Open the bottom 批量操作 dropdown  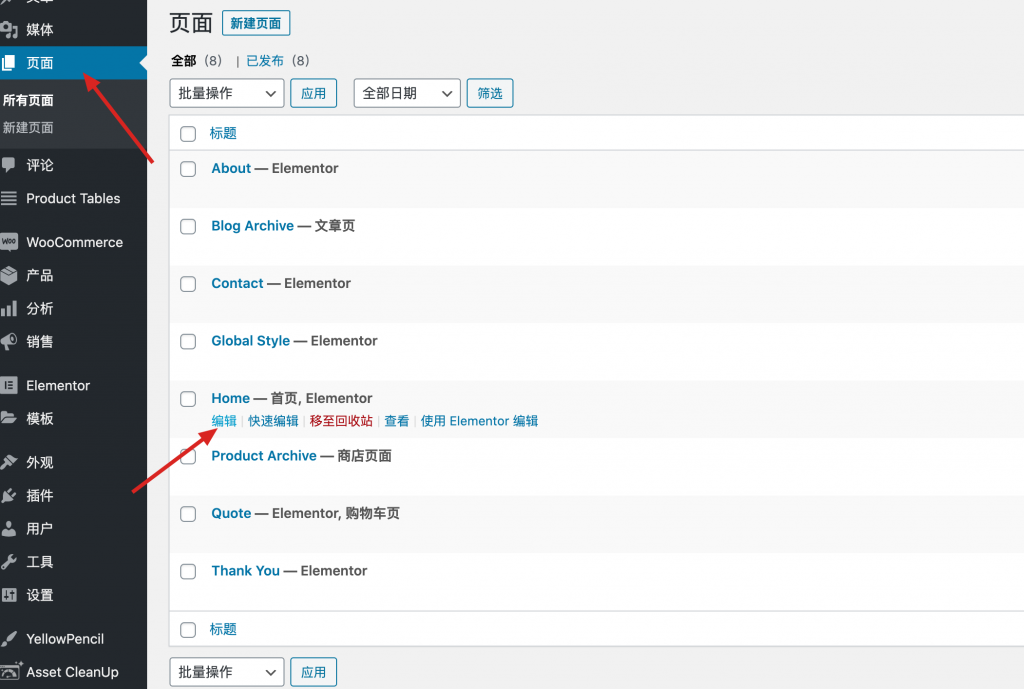coord(227,672)
